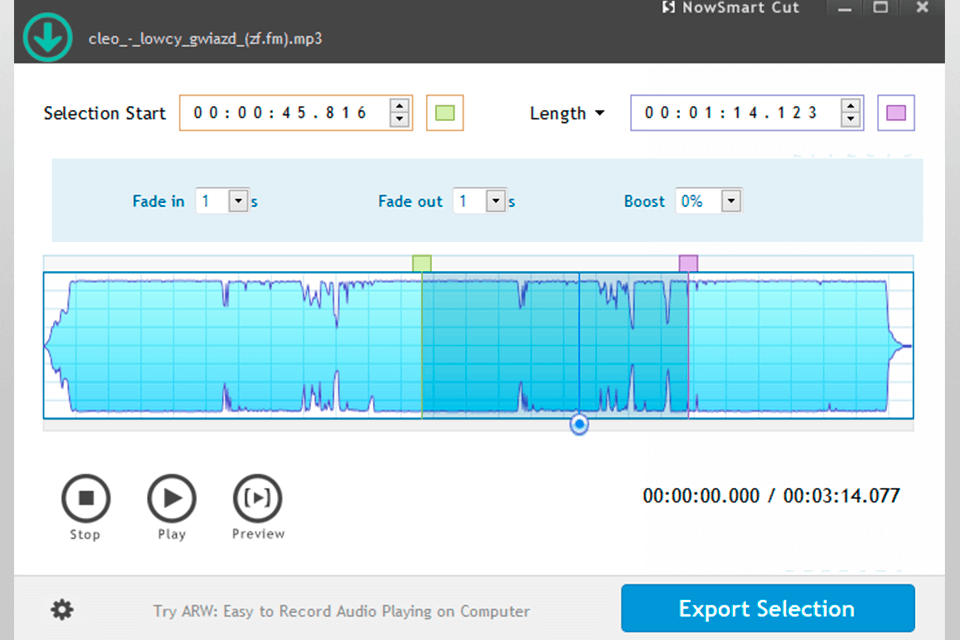
Task: Click the blue playhead position handle
Action: click(579, 424)
